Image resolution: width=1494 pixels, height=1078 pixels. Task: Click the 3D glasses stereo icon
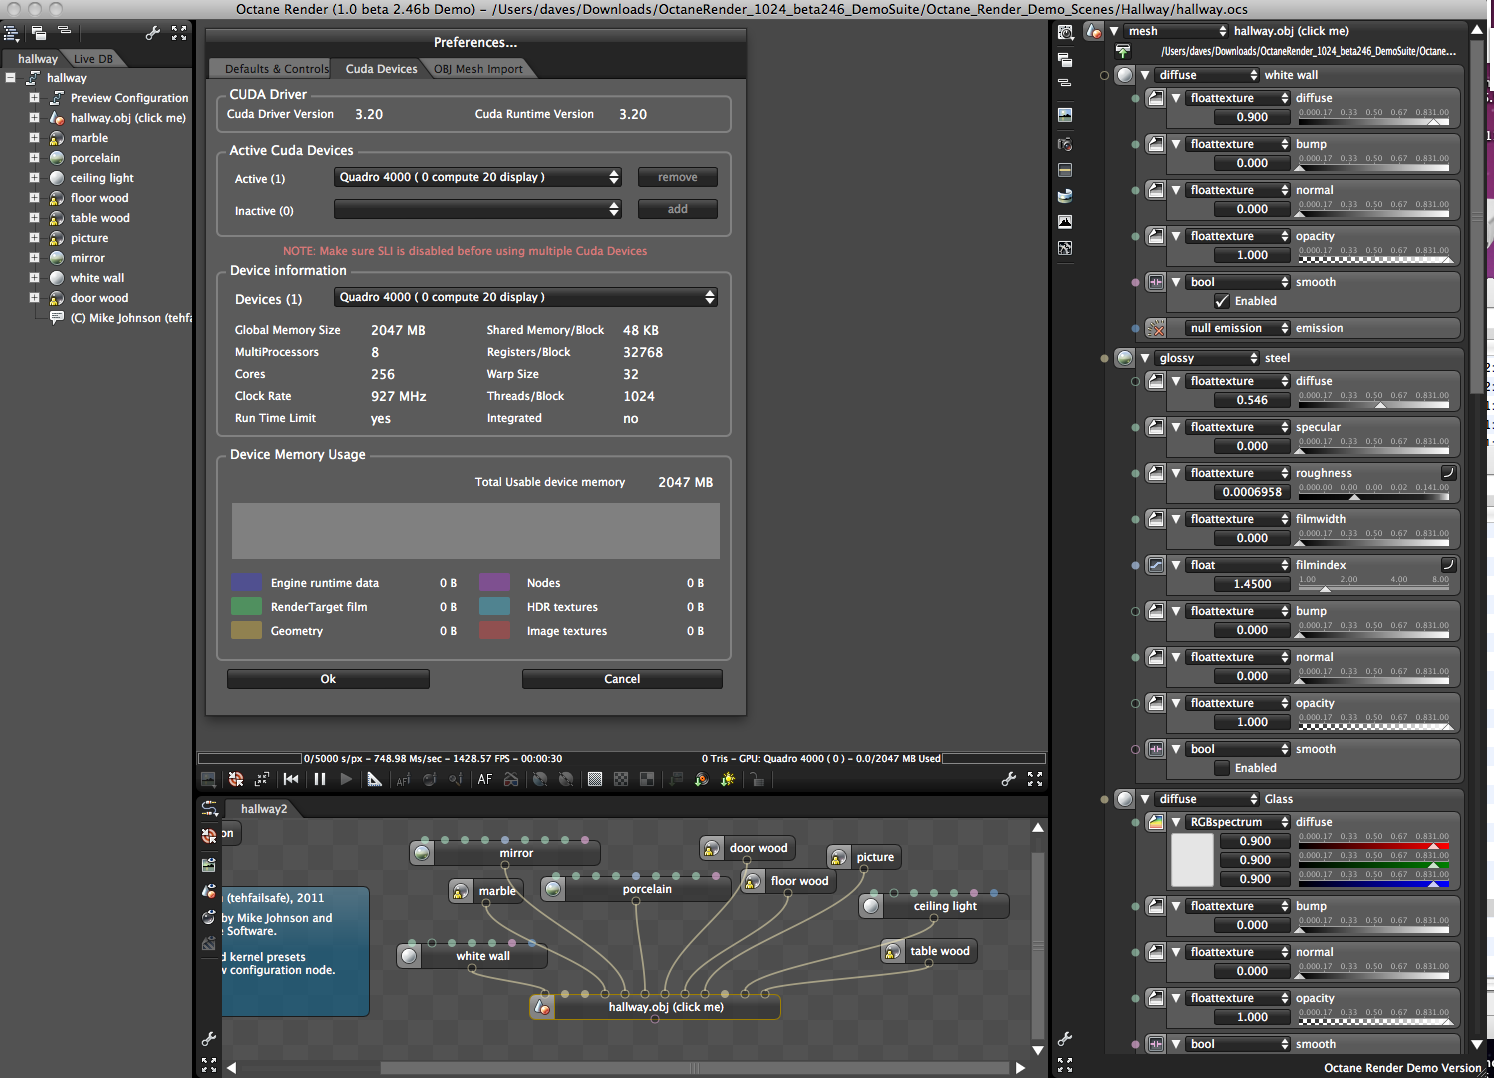pyautogui.click(x=511, y=779)
